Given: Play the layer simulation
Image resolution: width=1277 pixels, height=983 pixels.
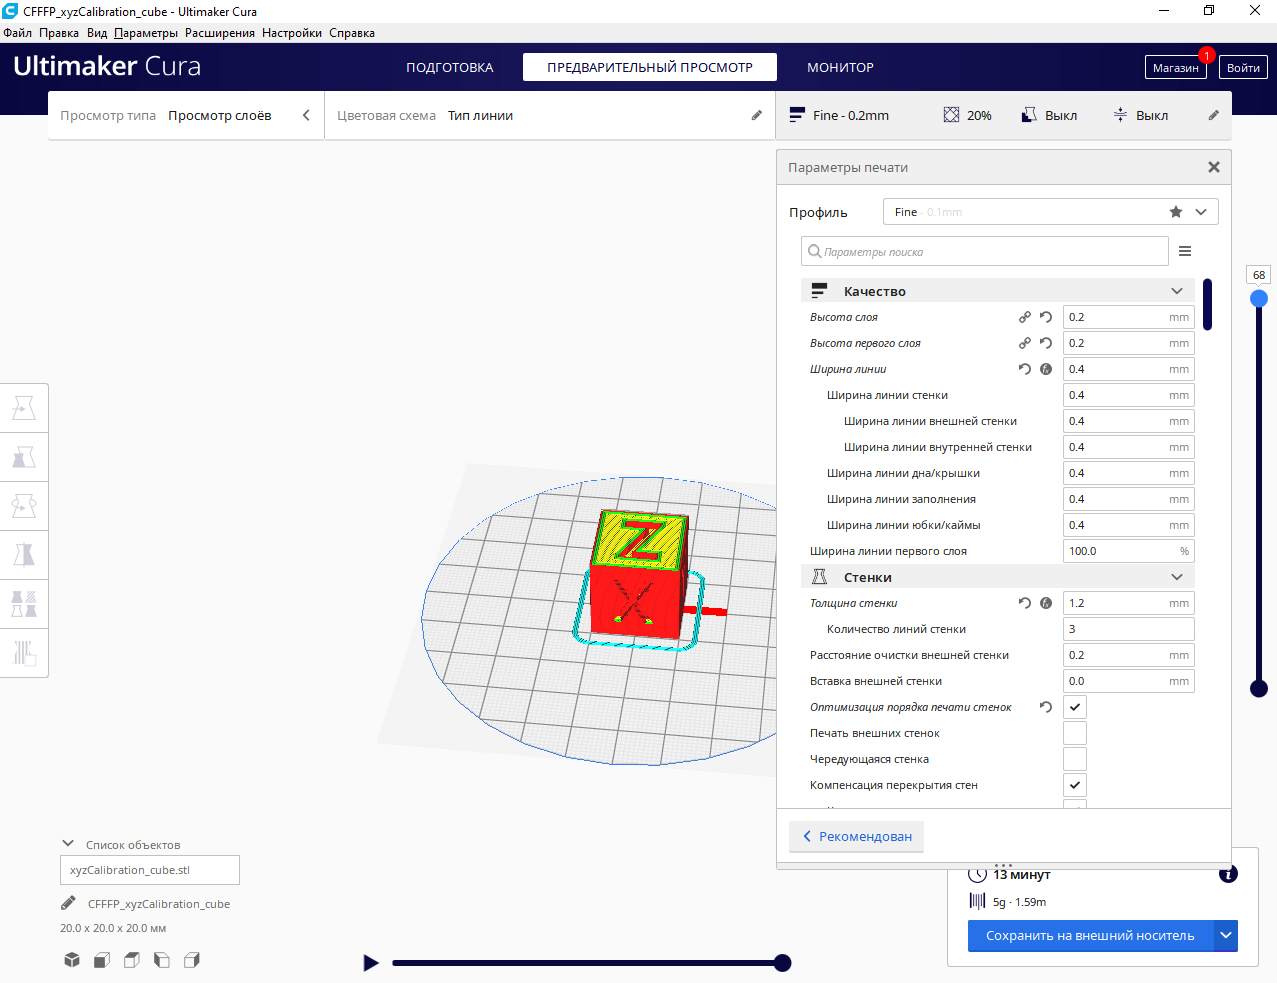Looking at the screenshot, I should [x=371, y=963].
